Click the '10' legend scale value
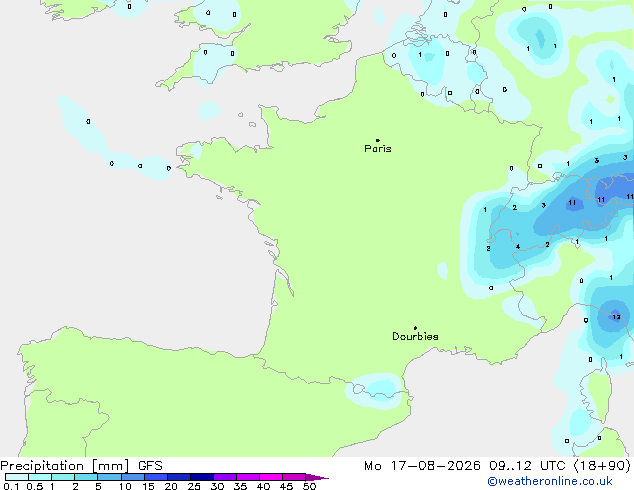 coord(125,486)
